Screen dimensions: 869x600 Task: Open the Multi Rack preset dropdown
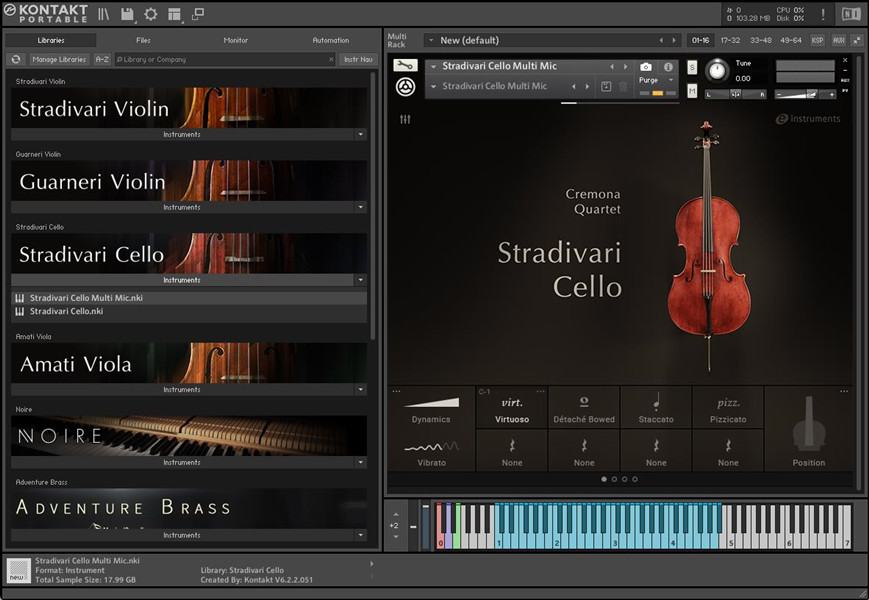431,40
